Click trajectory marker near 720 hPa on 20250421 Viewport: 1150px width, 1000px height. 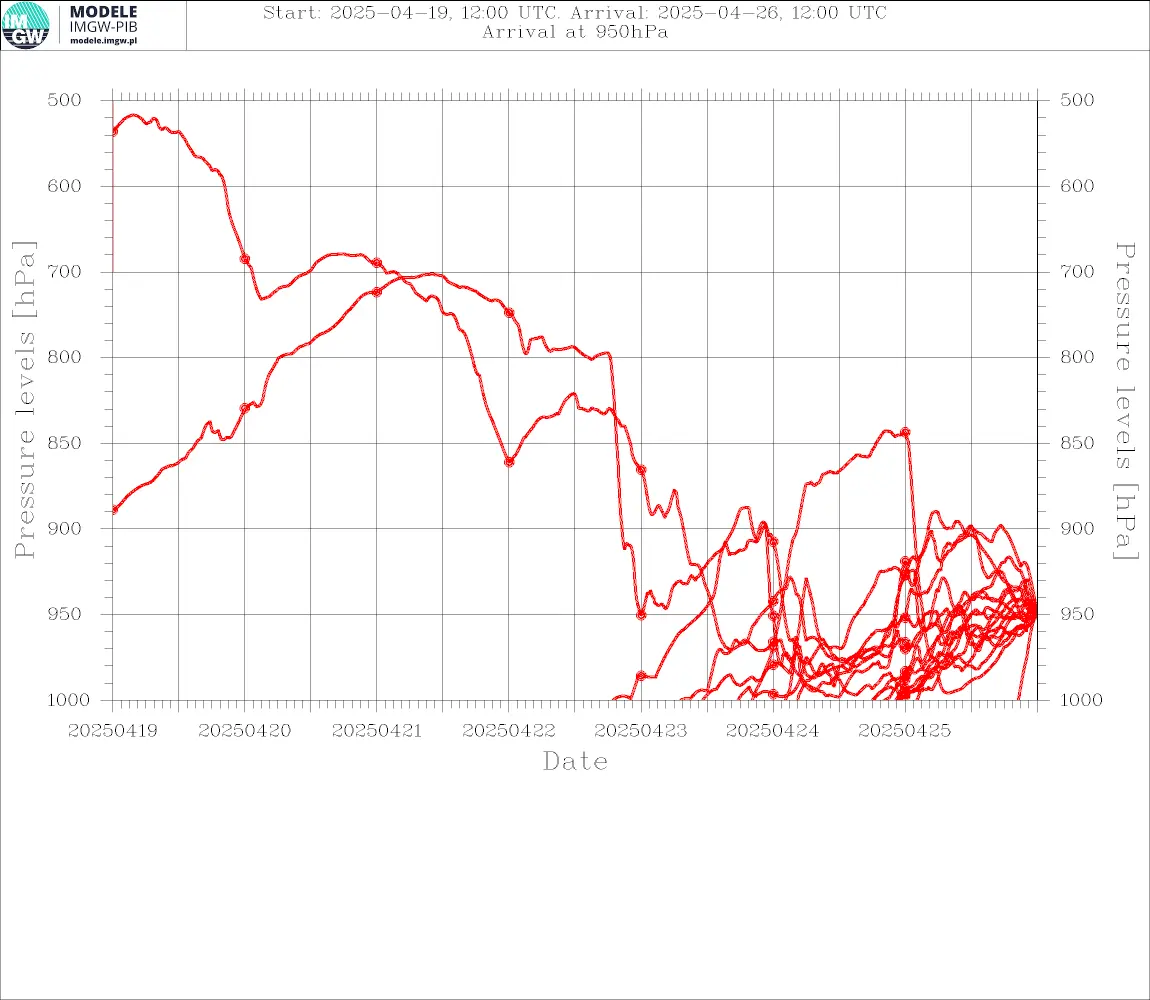pos(377,292)
